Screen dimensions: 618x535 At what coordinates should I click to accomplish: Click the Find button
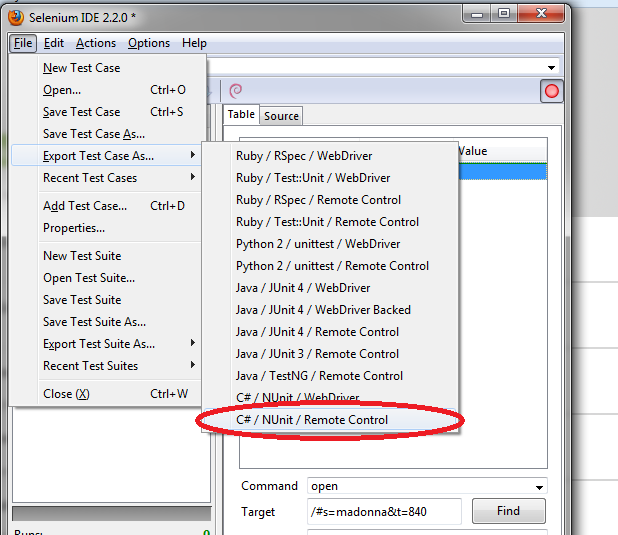tap(508, 511)
